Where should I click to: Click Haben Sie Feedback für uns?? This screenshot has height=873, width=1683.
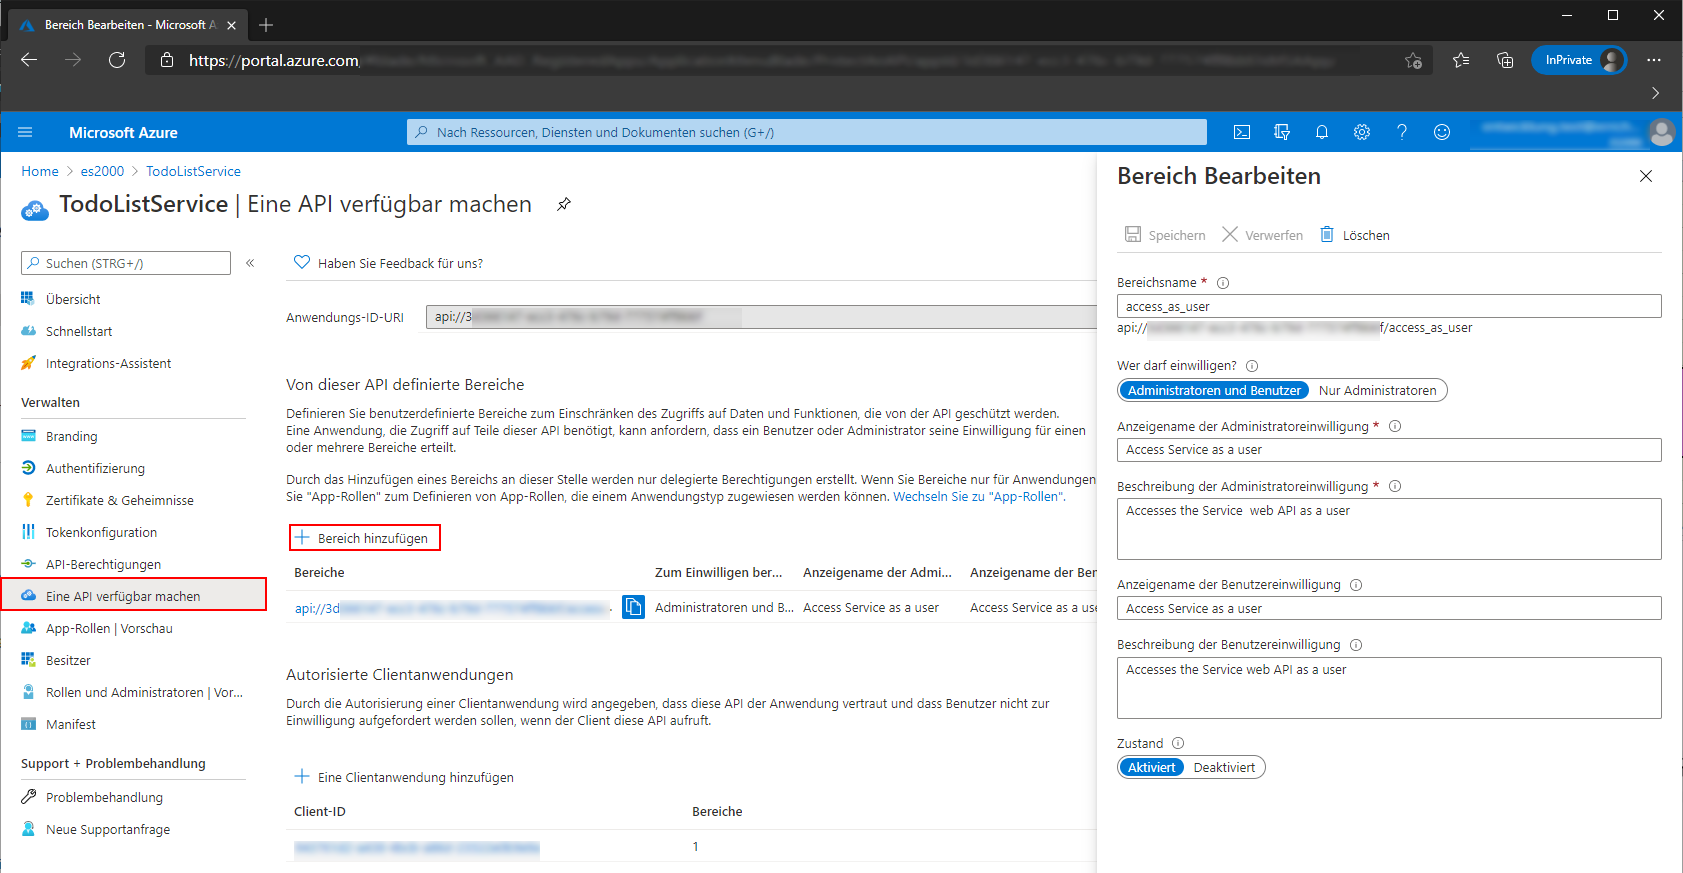click(388, 263)
